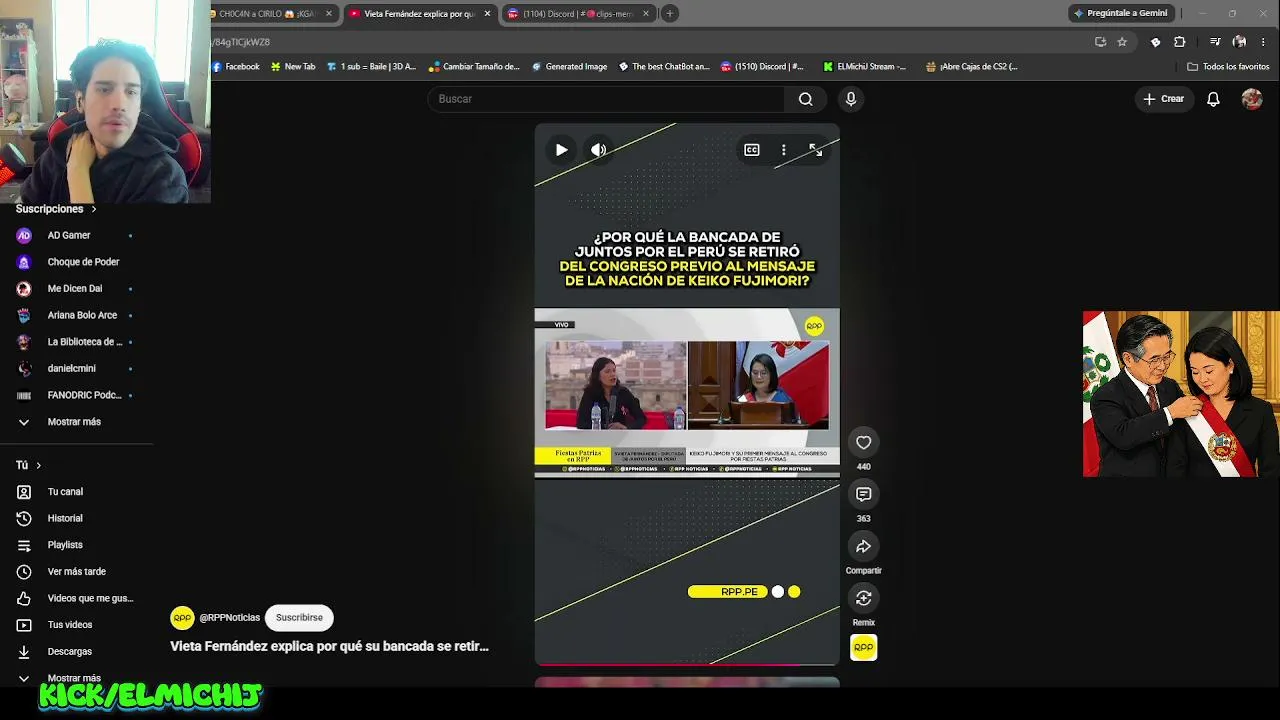Image resolution: width=1280 pixels, height=720 pixels.
Task: Open the Me Dicen Dal subscription
Action: (76, 288)
